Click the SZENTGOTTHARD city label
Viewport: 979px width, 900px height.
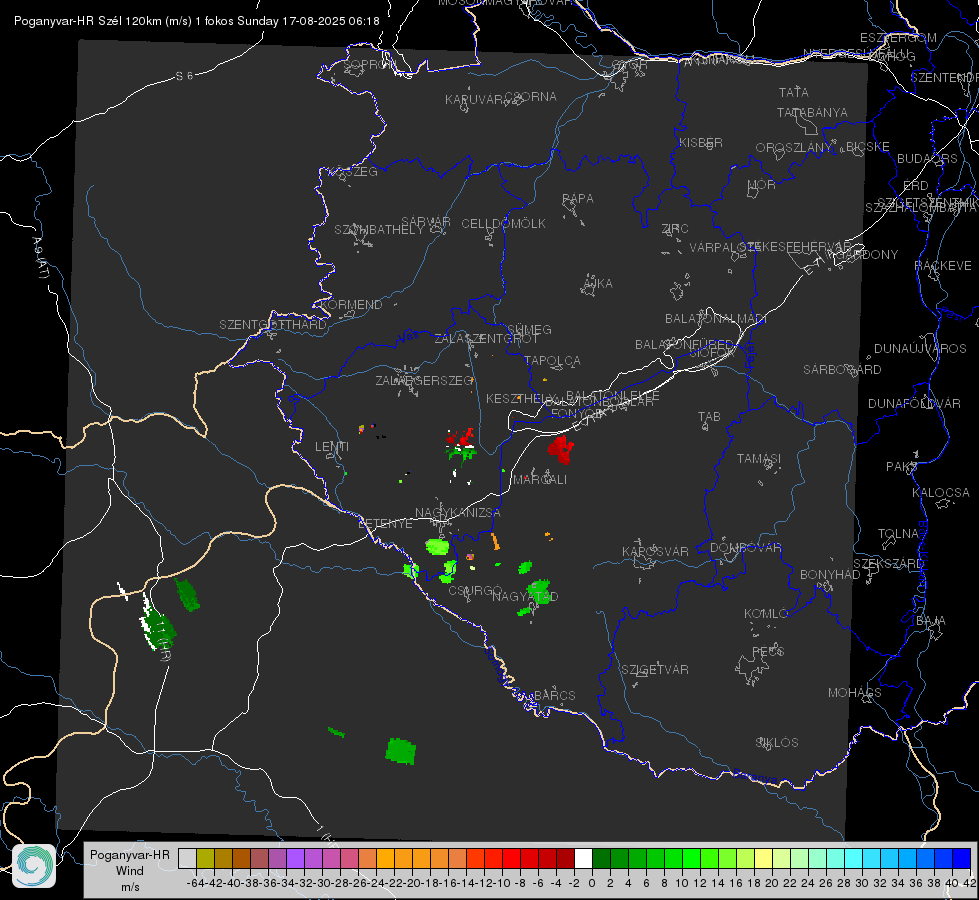(273, 325)
